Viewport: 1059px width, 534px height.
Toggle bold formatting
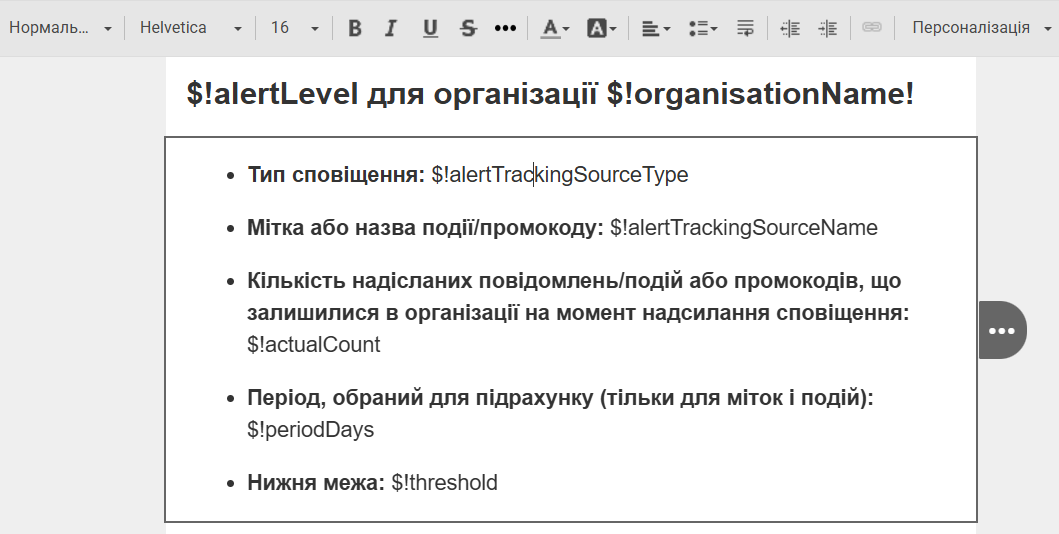point(355,28)
